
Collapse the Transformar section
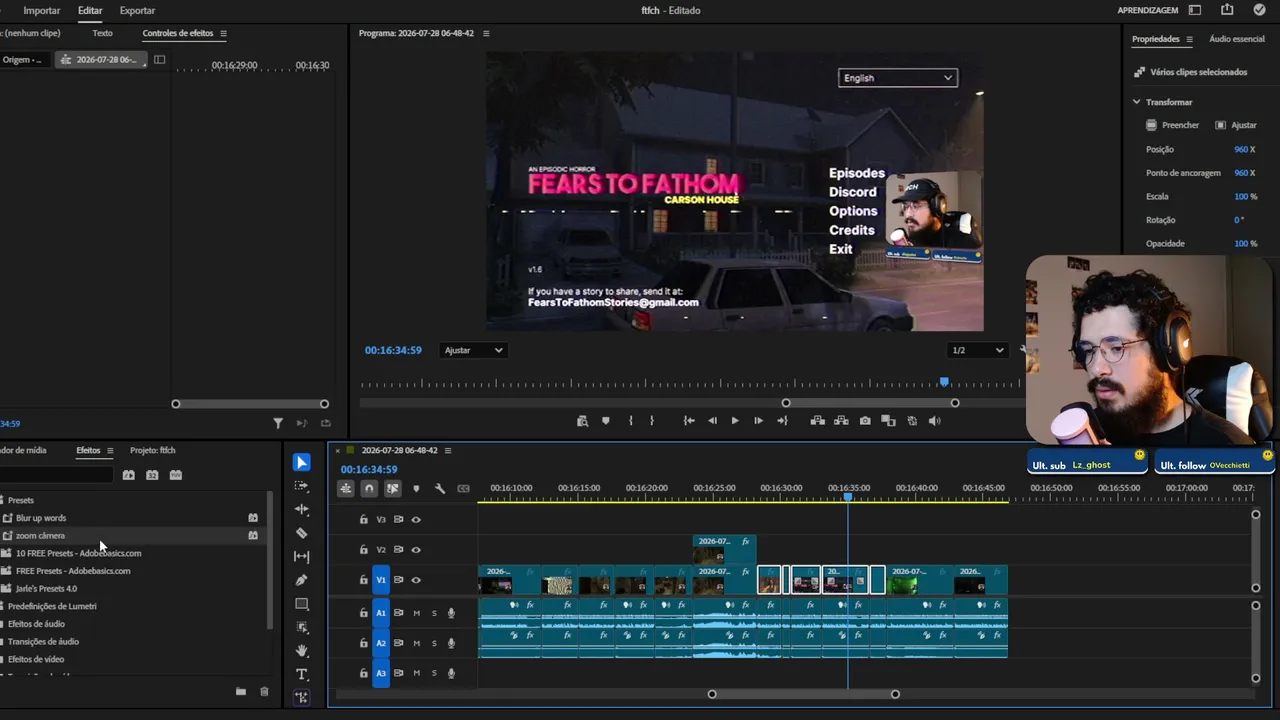tap(1136, 102)
